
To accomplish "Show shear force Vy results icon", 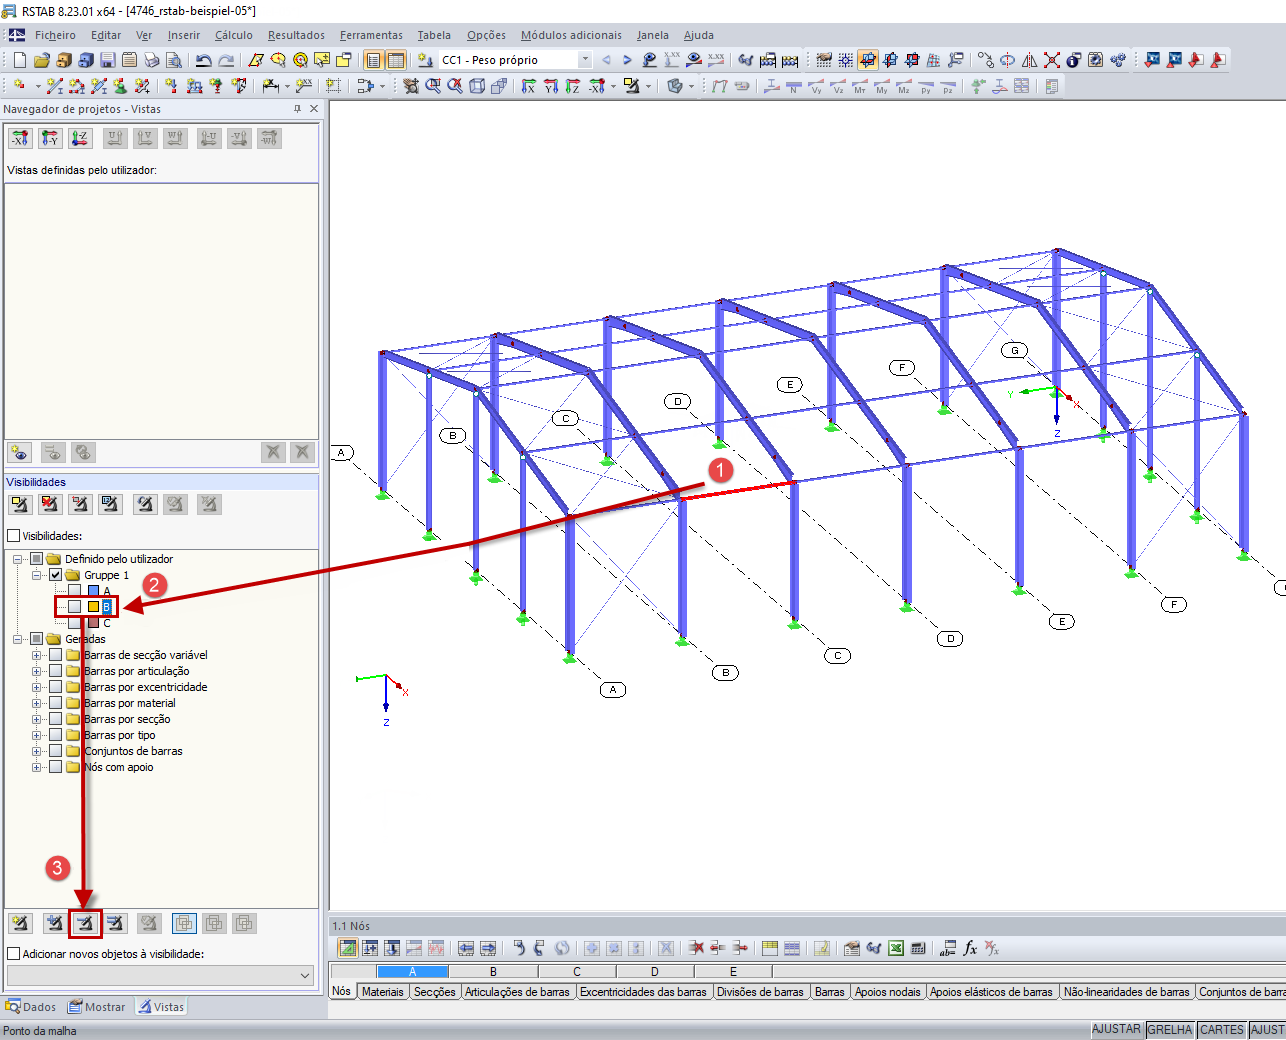I will (816, 87).
